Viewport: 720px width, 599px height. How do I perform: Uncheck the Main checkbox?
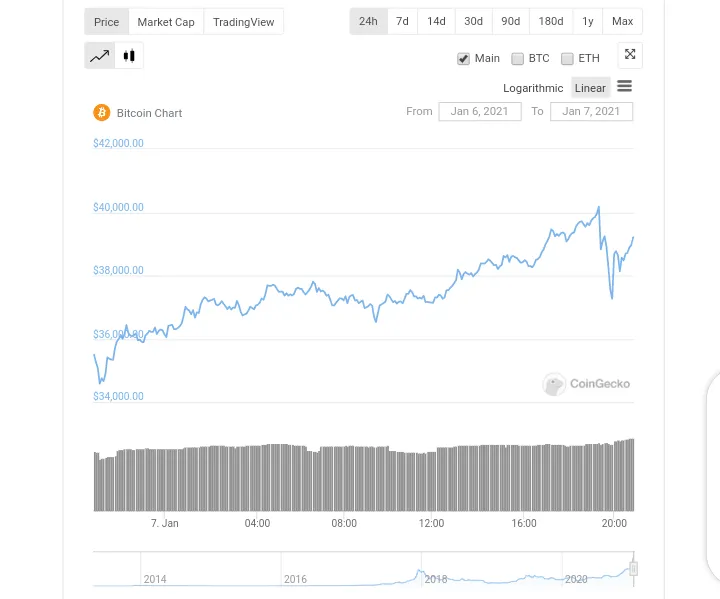tap(463, 59)
